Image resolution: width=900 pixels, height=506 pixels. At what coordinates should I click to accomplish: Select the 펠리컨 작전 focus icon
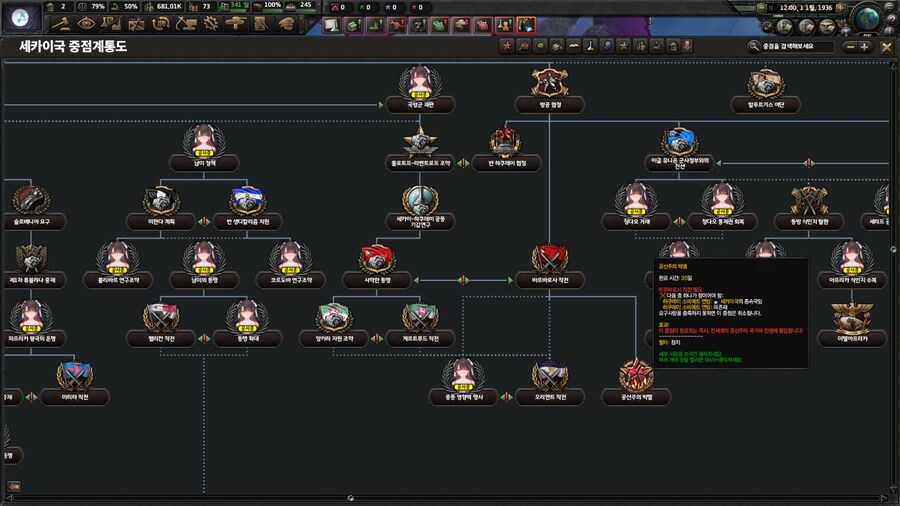click(161, 317)
